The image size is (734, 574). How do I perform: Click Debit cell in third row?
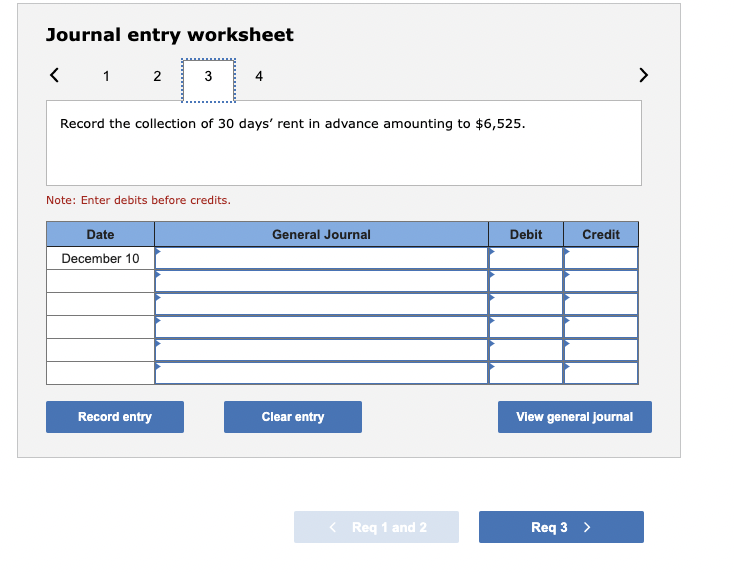click(x=526, y=304)
